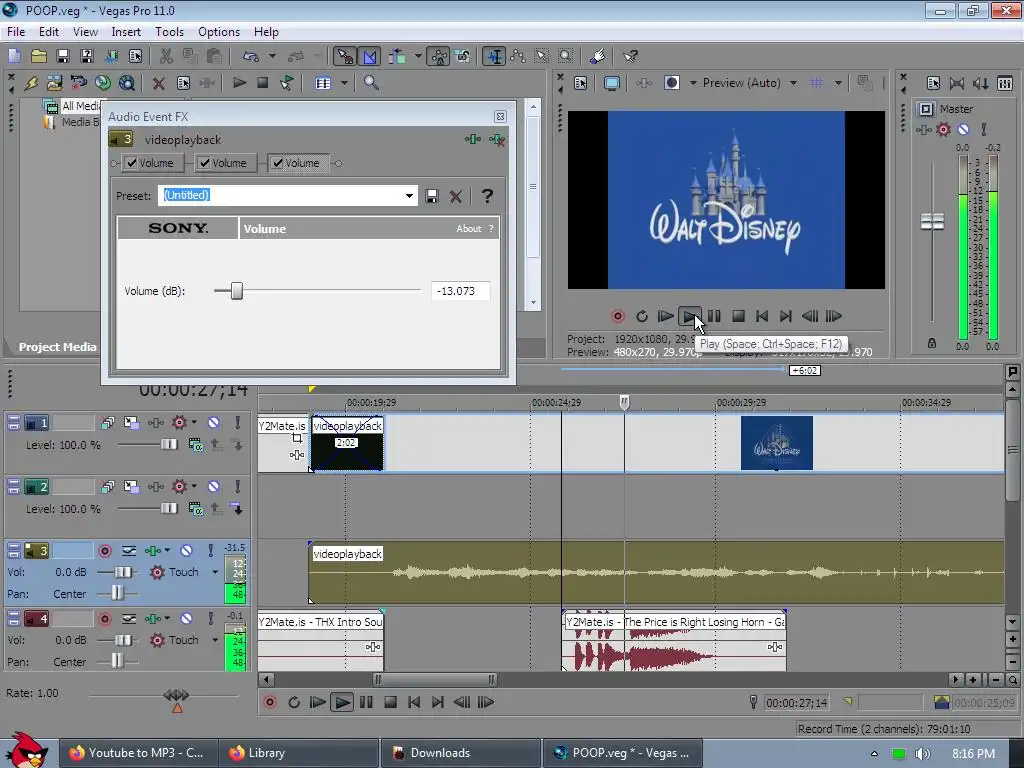Click the lightning bolt import icon
The height and width of the screenshot is (768, 1024).
pyautogui.click(x=31, y=83)
